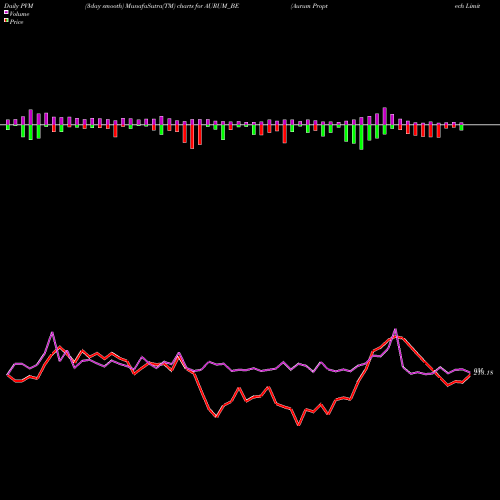500x500 pixels.
Task: Select the 'Volume' legend label
Action: (x=19, y=14)
